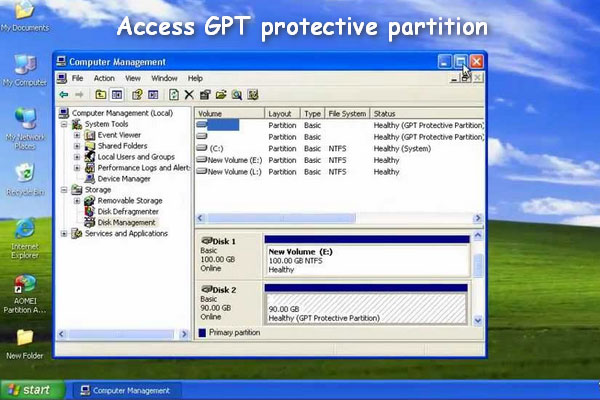
Task: Open the Window menu
Action: coord(164,78)
